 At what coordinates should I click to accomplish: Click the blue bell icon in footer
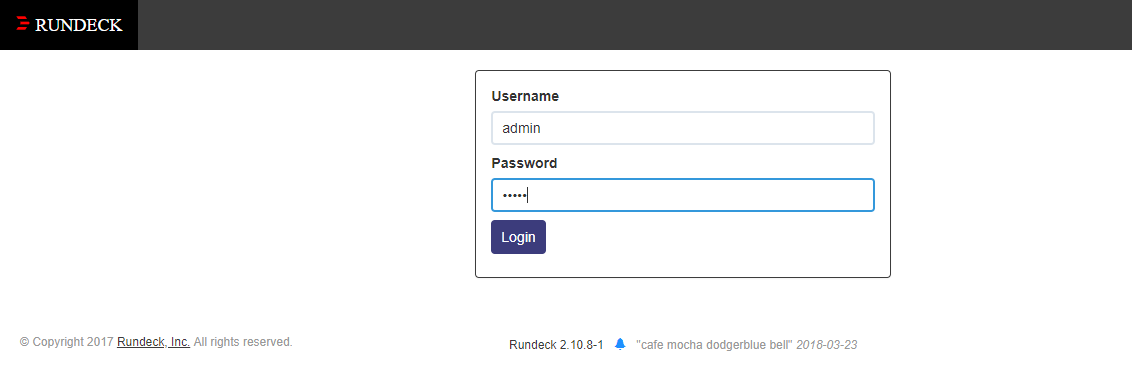(x=619, y=344)
